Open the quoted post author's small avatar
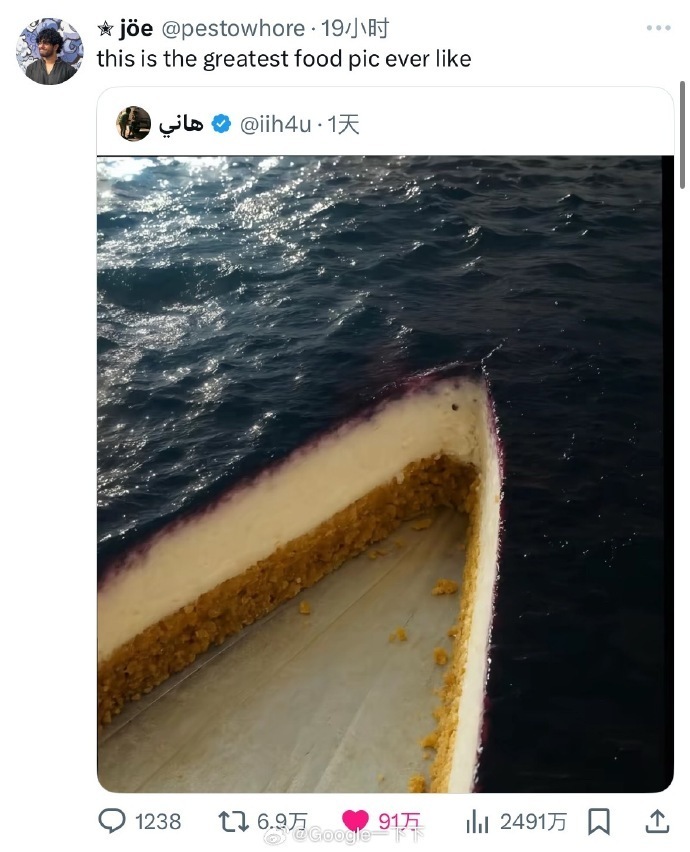690x852 pixels. (x=133, y=124)
